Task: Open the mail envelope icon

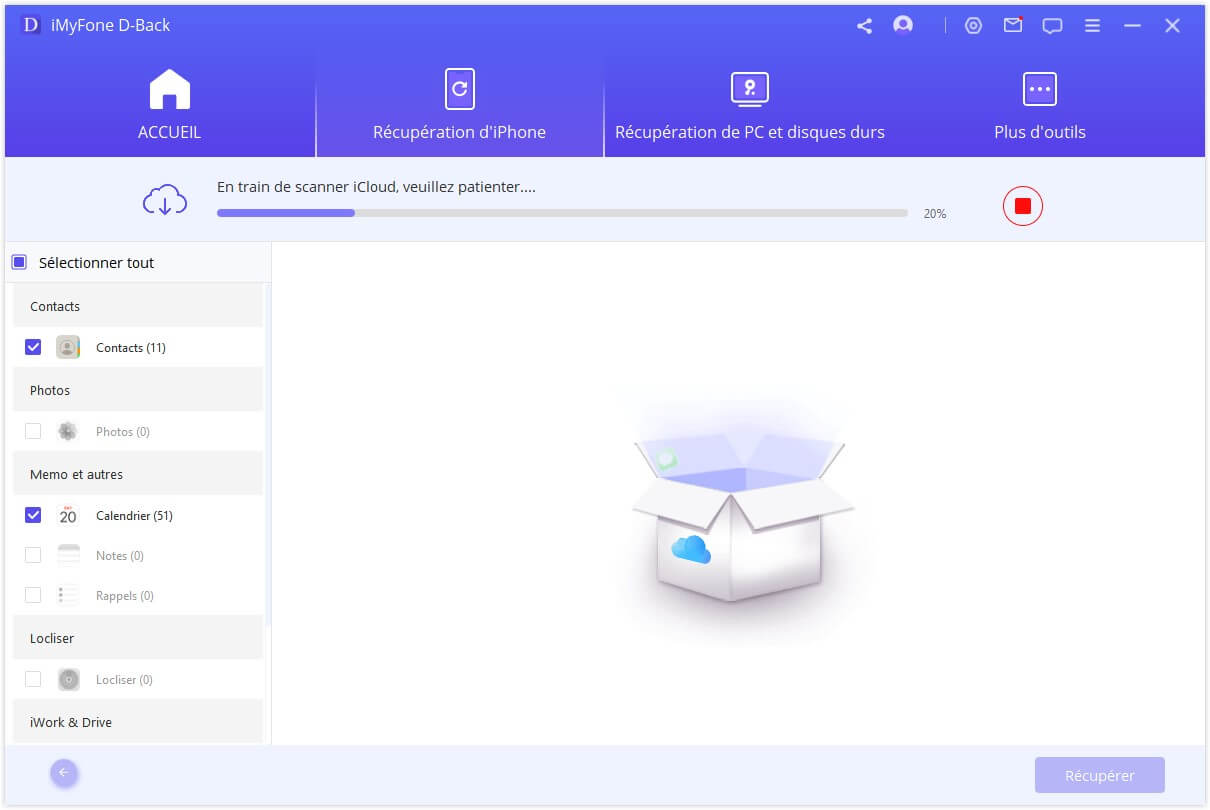Action: pyautogui.click(x=1013, y=26)
